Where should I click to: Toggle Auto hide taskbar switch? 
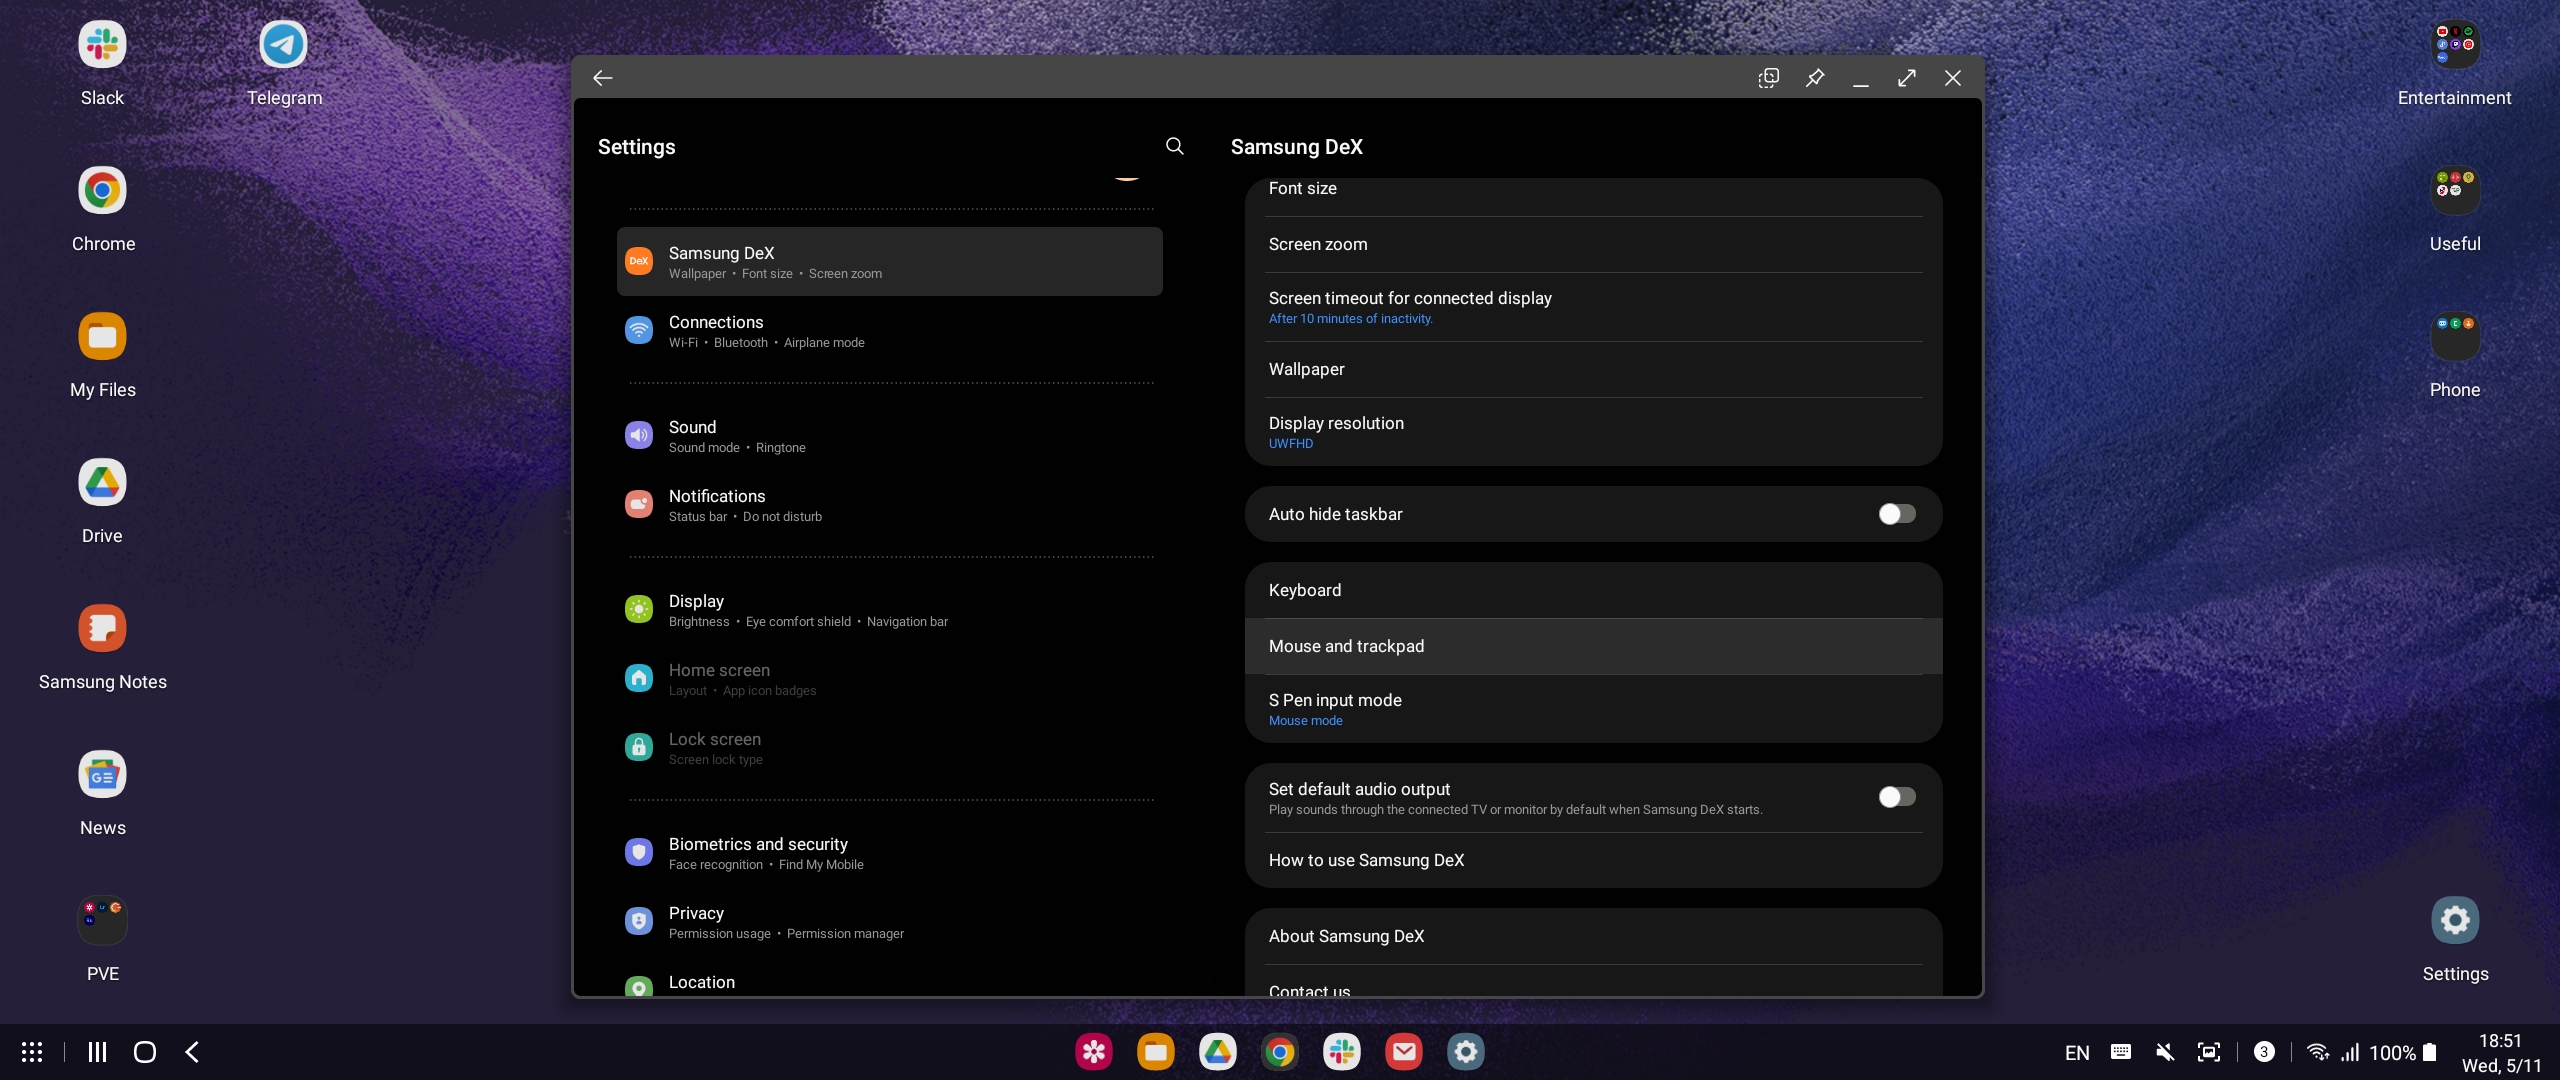(1896, 514)
